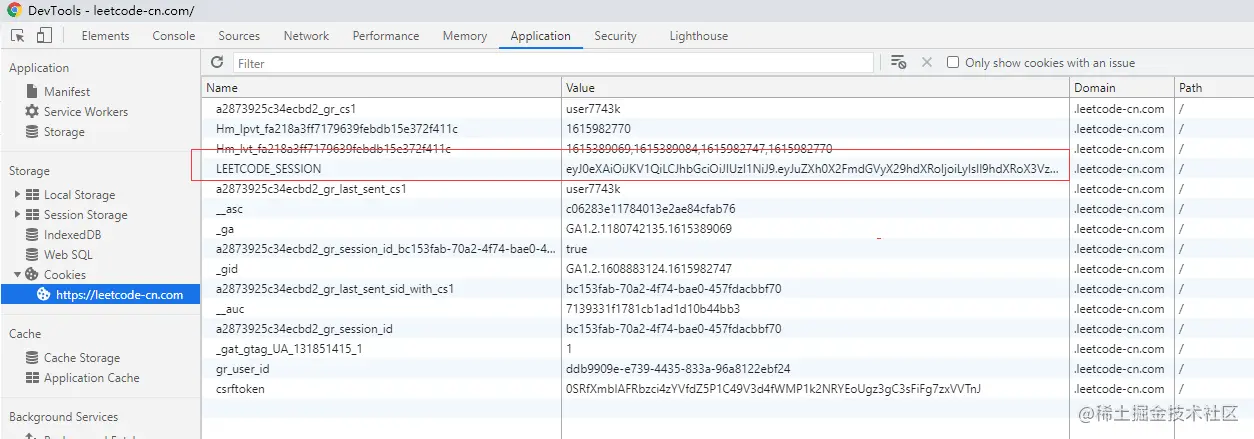This screenshot has width=1254, height=439.
Task: Click the Service Workers gear icon
Action: click(32, 111)
